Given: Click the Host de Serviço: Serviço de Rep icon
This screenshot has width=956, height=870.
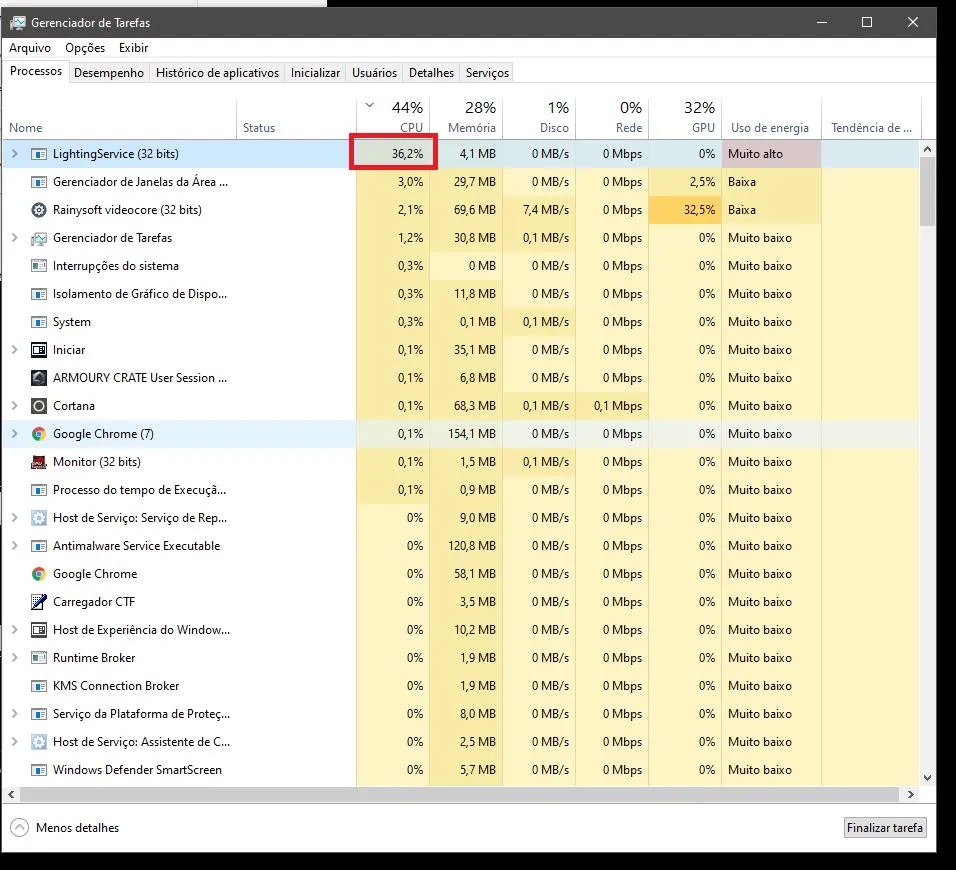Looking at the screenshot, I should (38, 518).
